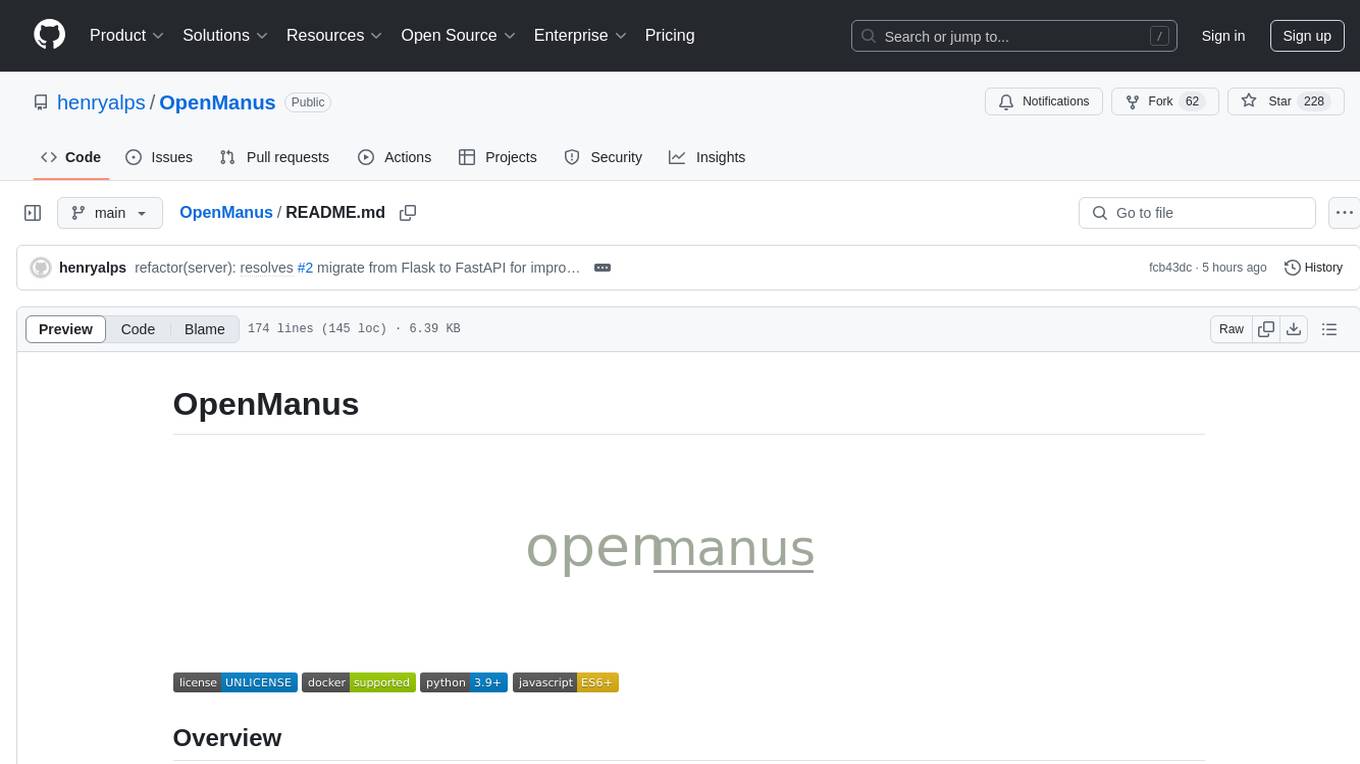Viewport: 1360px width, 764px height.
Task: Select the Blame view toggle
Action: point(205,329)
